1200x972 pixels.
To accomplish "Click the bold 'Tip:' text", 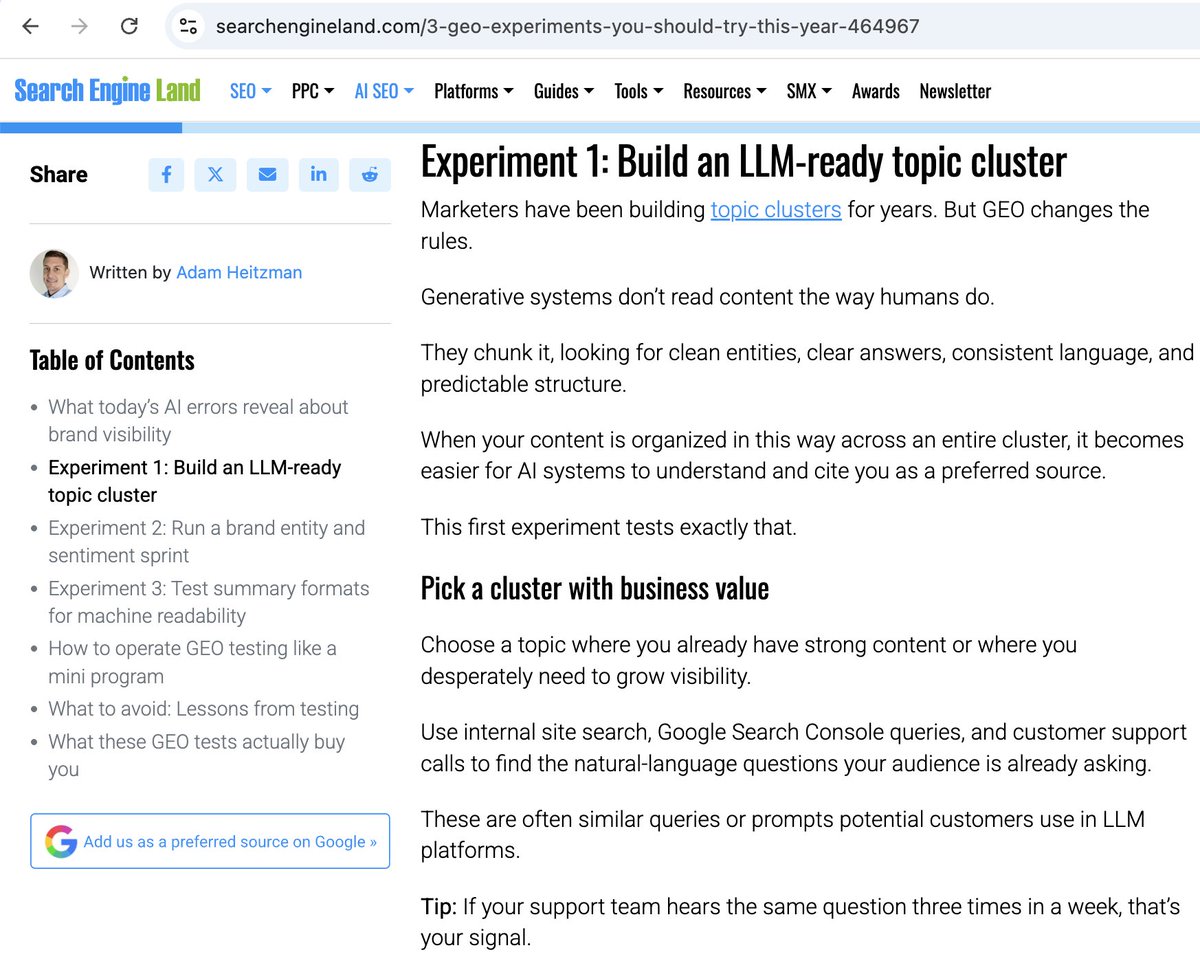I will [439, 907].
